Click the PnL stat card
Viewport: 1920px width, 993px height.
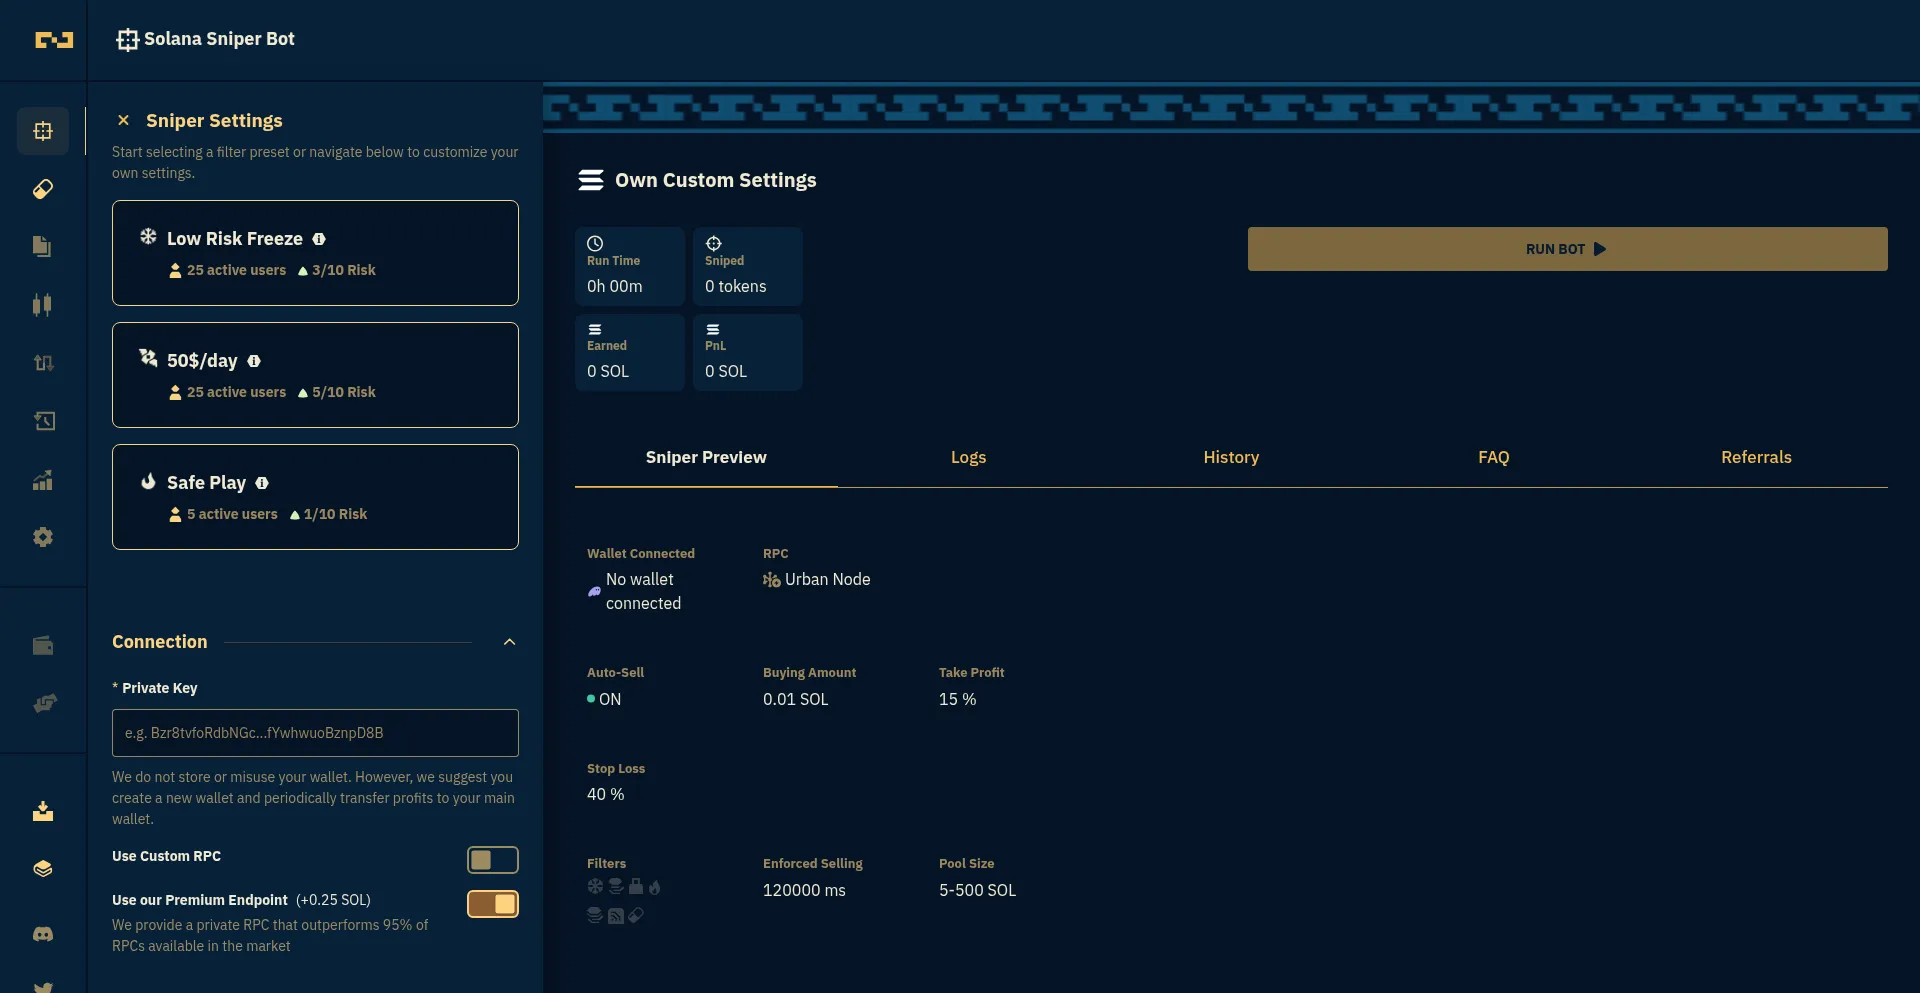(x=748, y=352)
